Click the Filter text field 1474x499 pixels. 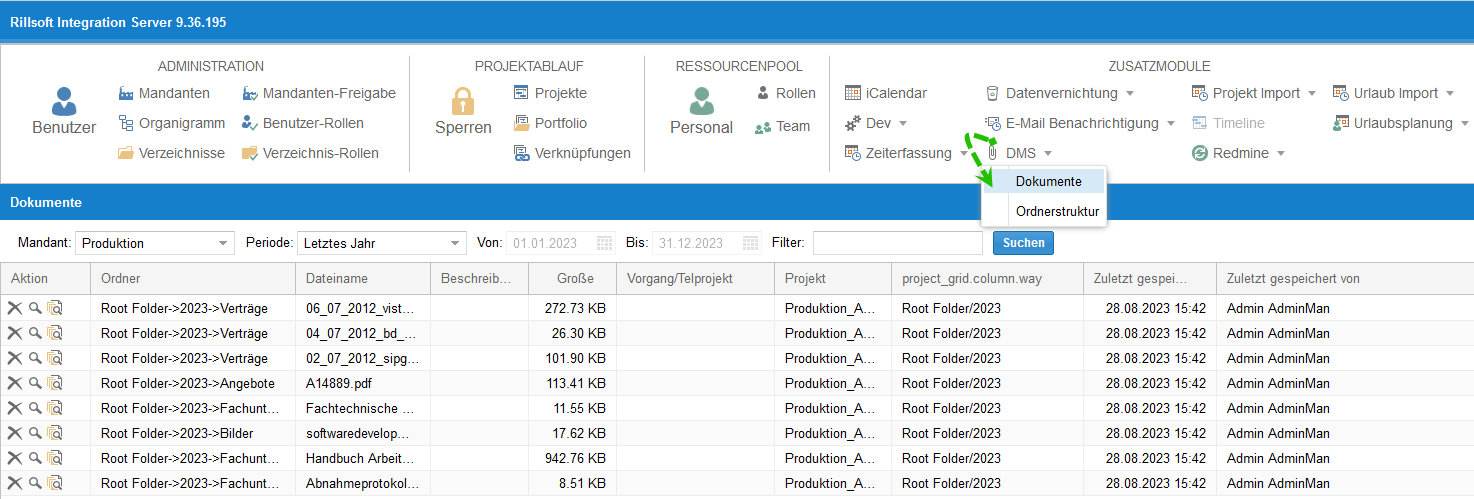[x=898, y=243]
